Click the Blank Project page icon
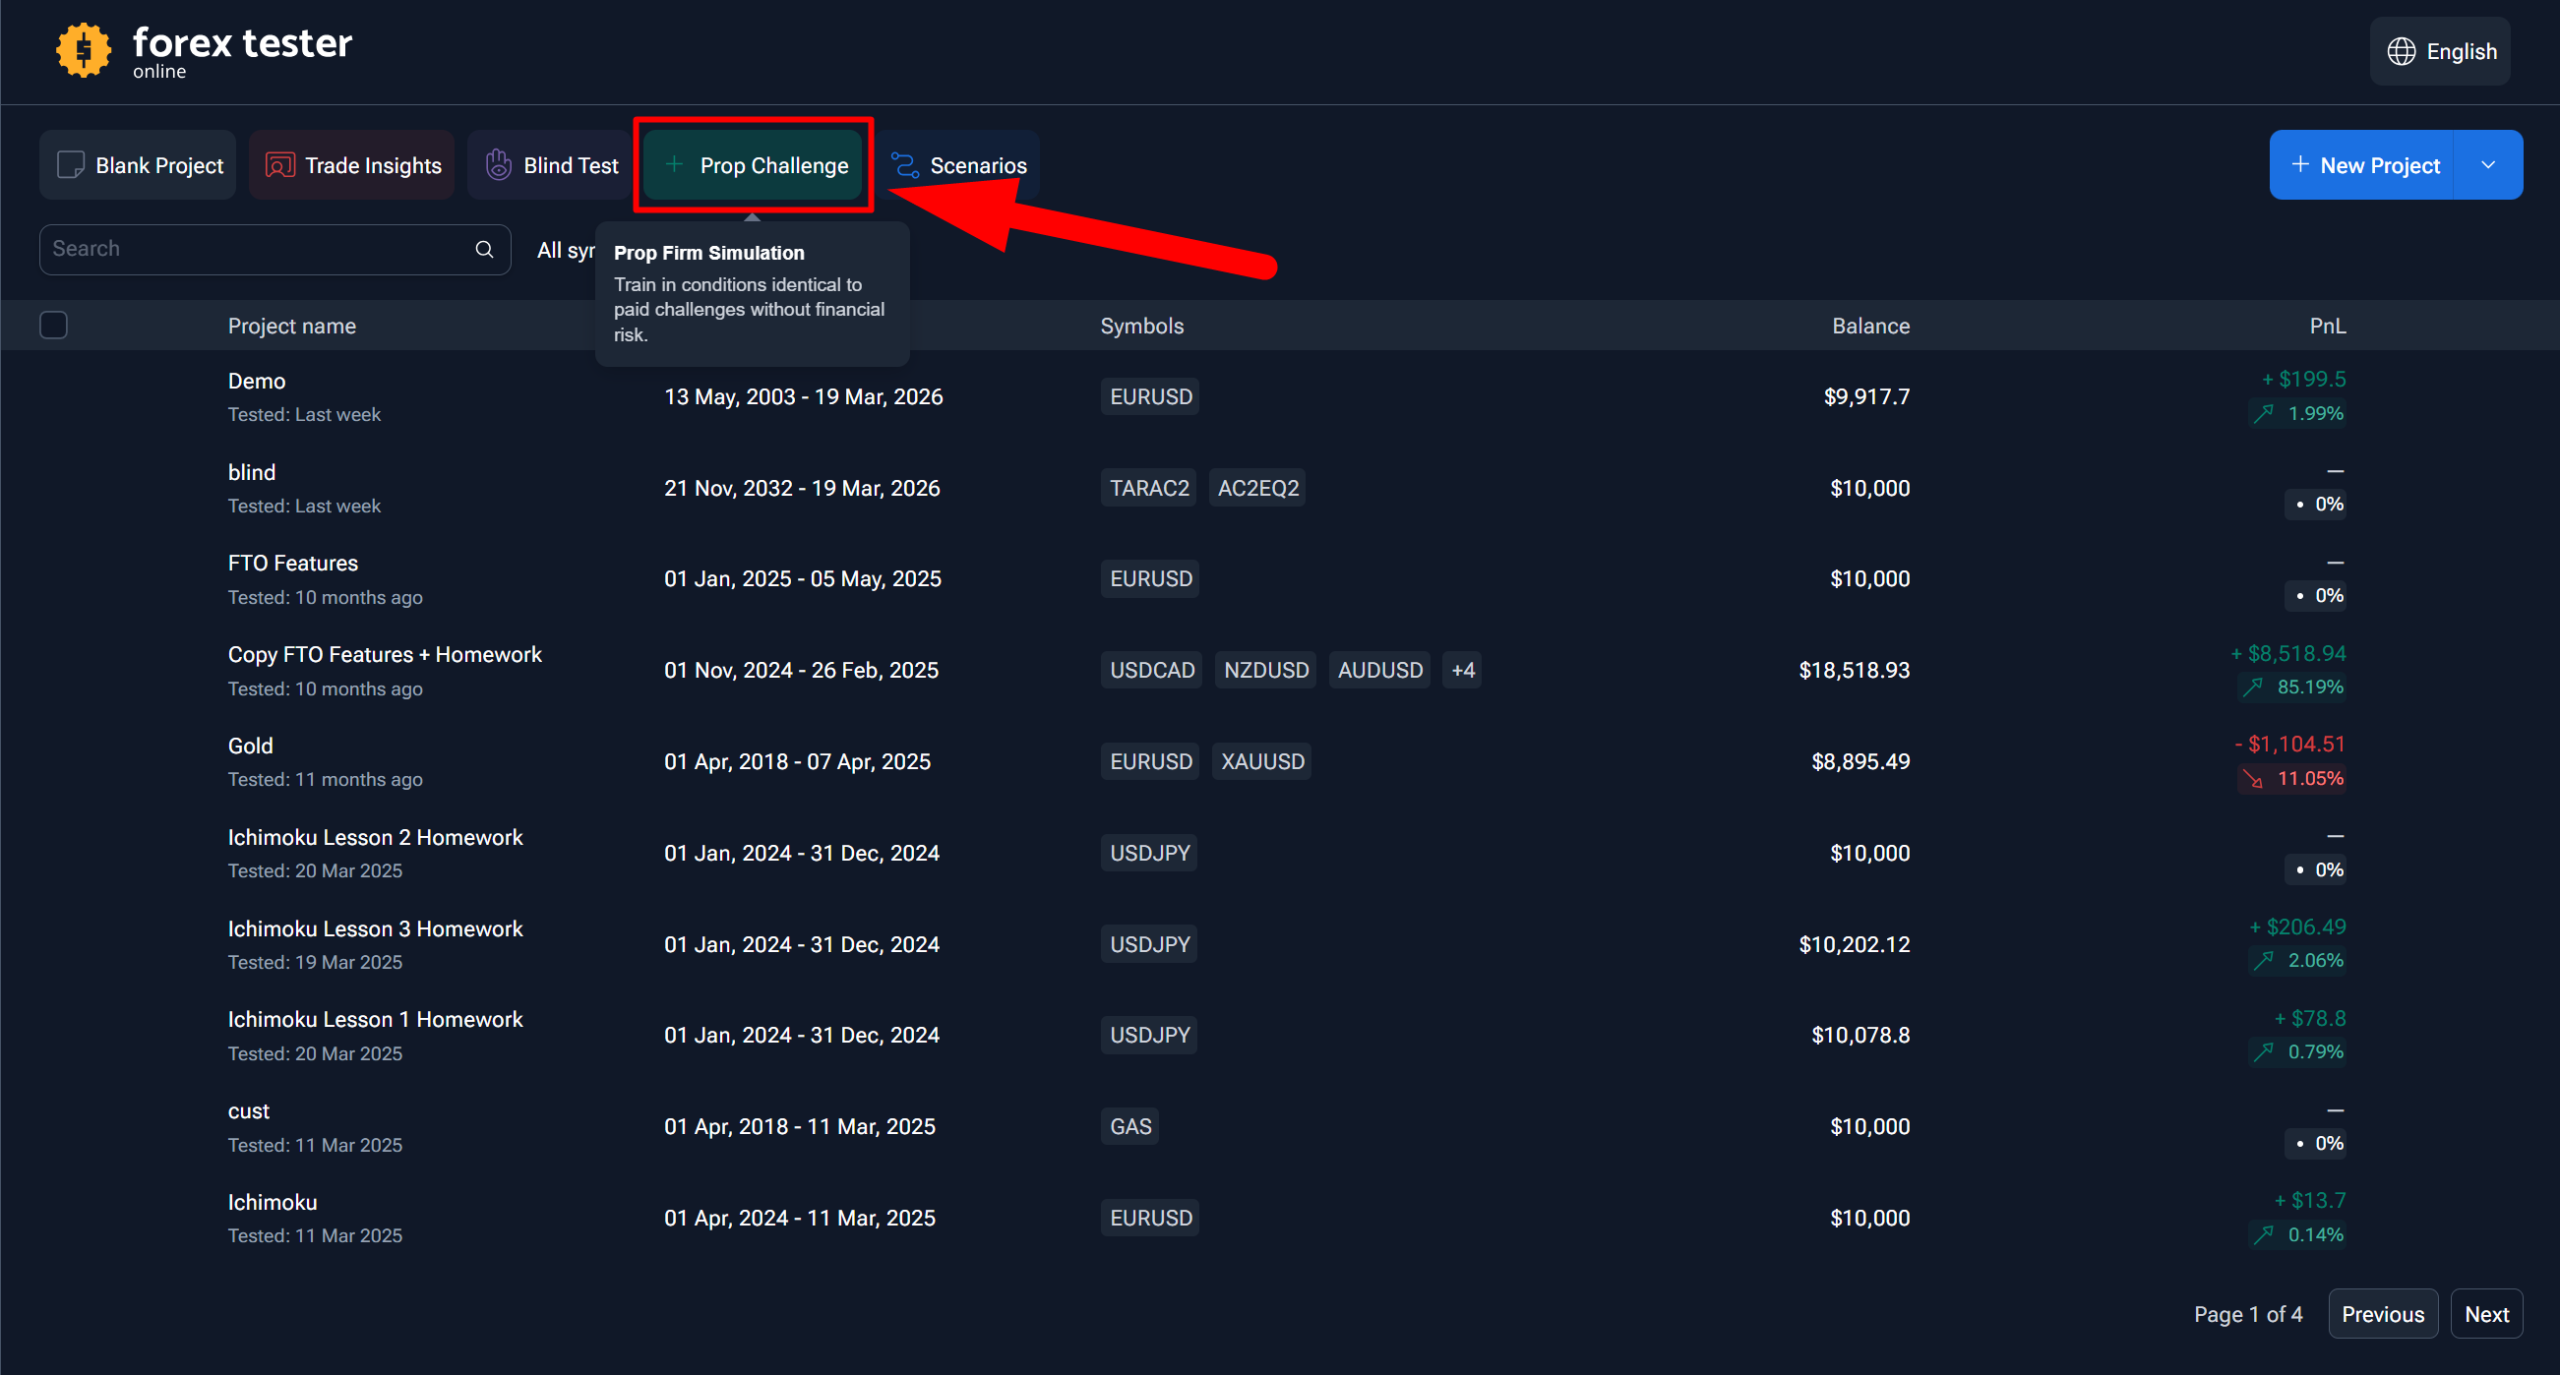 click(x=71, y=165)
